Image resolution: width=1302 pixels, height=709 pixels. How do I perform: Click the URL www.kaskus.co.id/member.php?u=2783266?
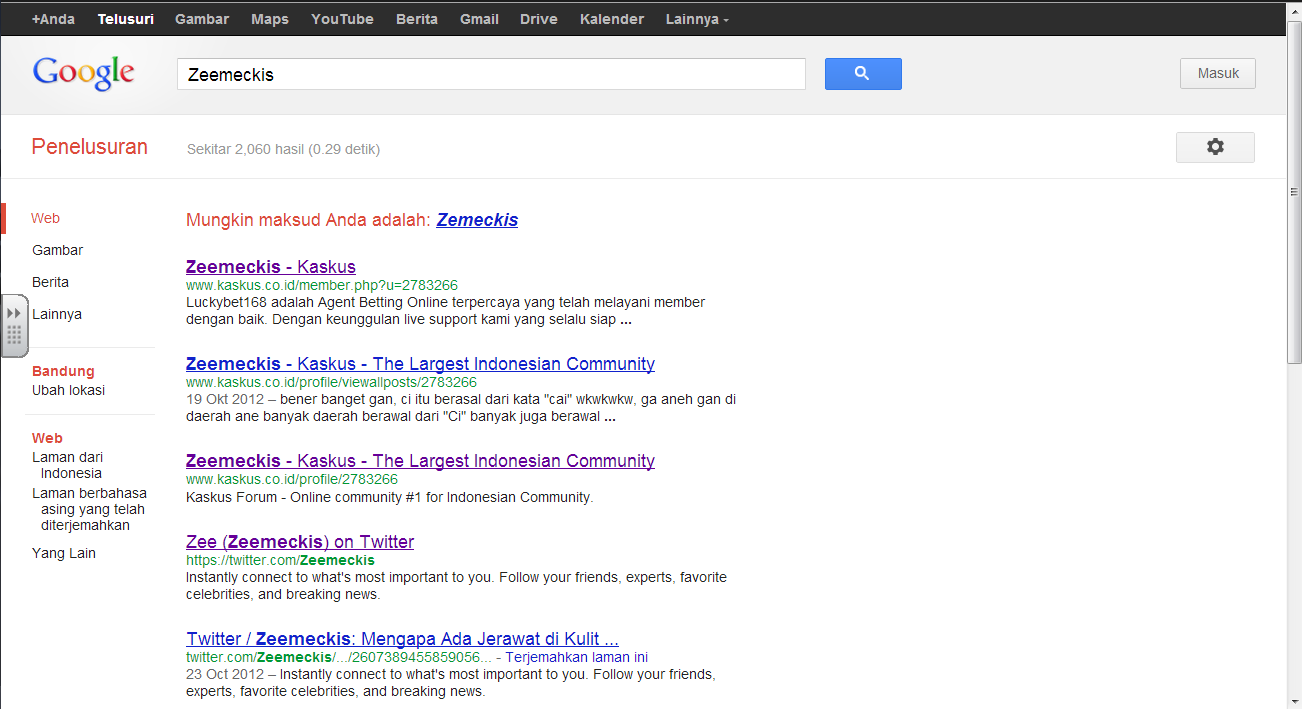(322, 285)
